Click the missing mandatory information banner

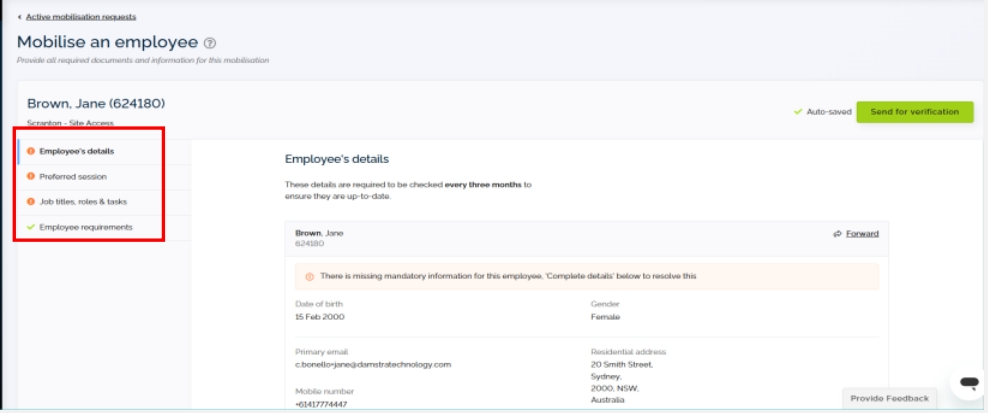587,277
